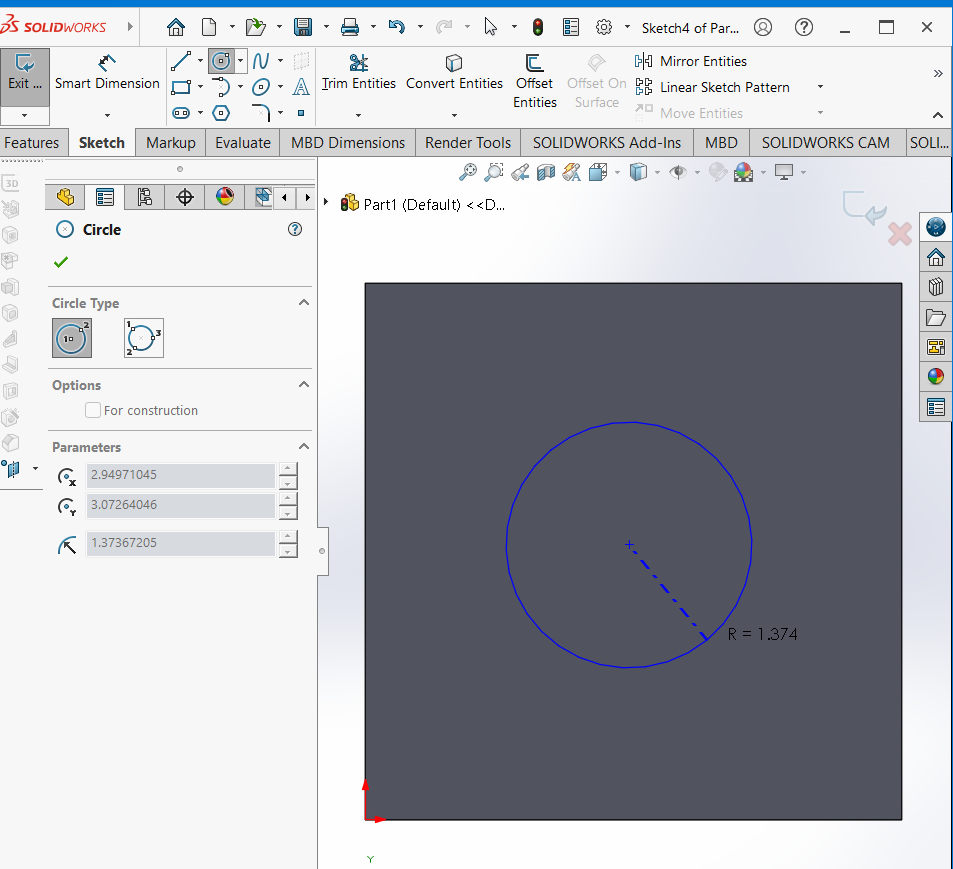
Task: Click the Undo icon
Action: tap(396, 27)
